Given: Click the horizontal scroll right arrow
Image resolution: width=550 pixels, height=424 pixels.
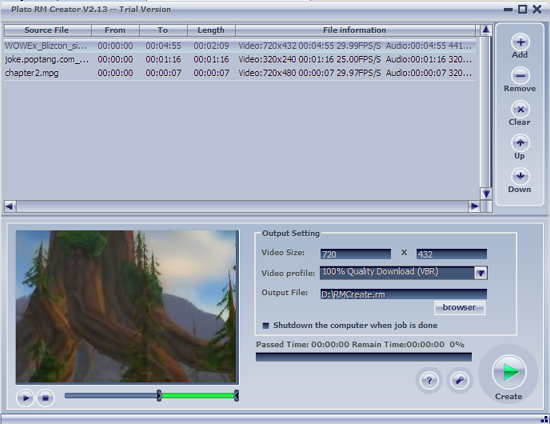Looking at the screenshot, I should 474,206.
